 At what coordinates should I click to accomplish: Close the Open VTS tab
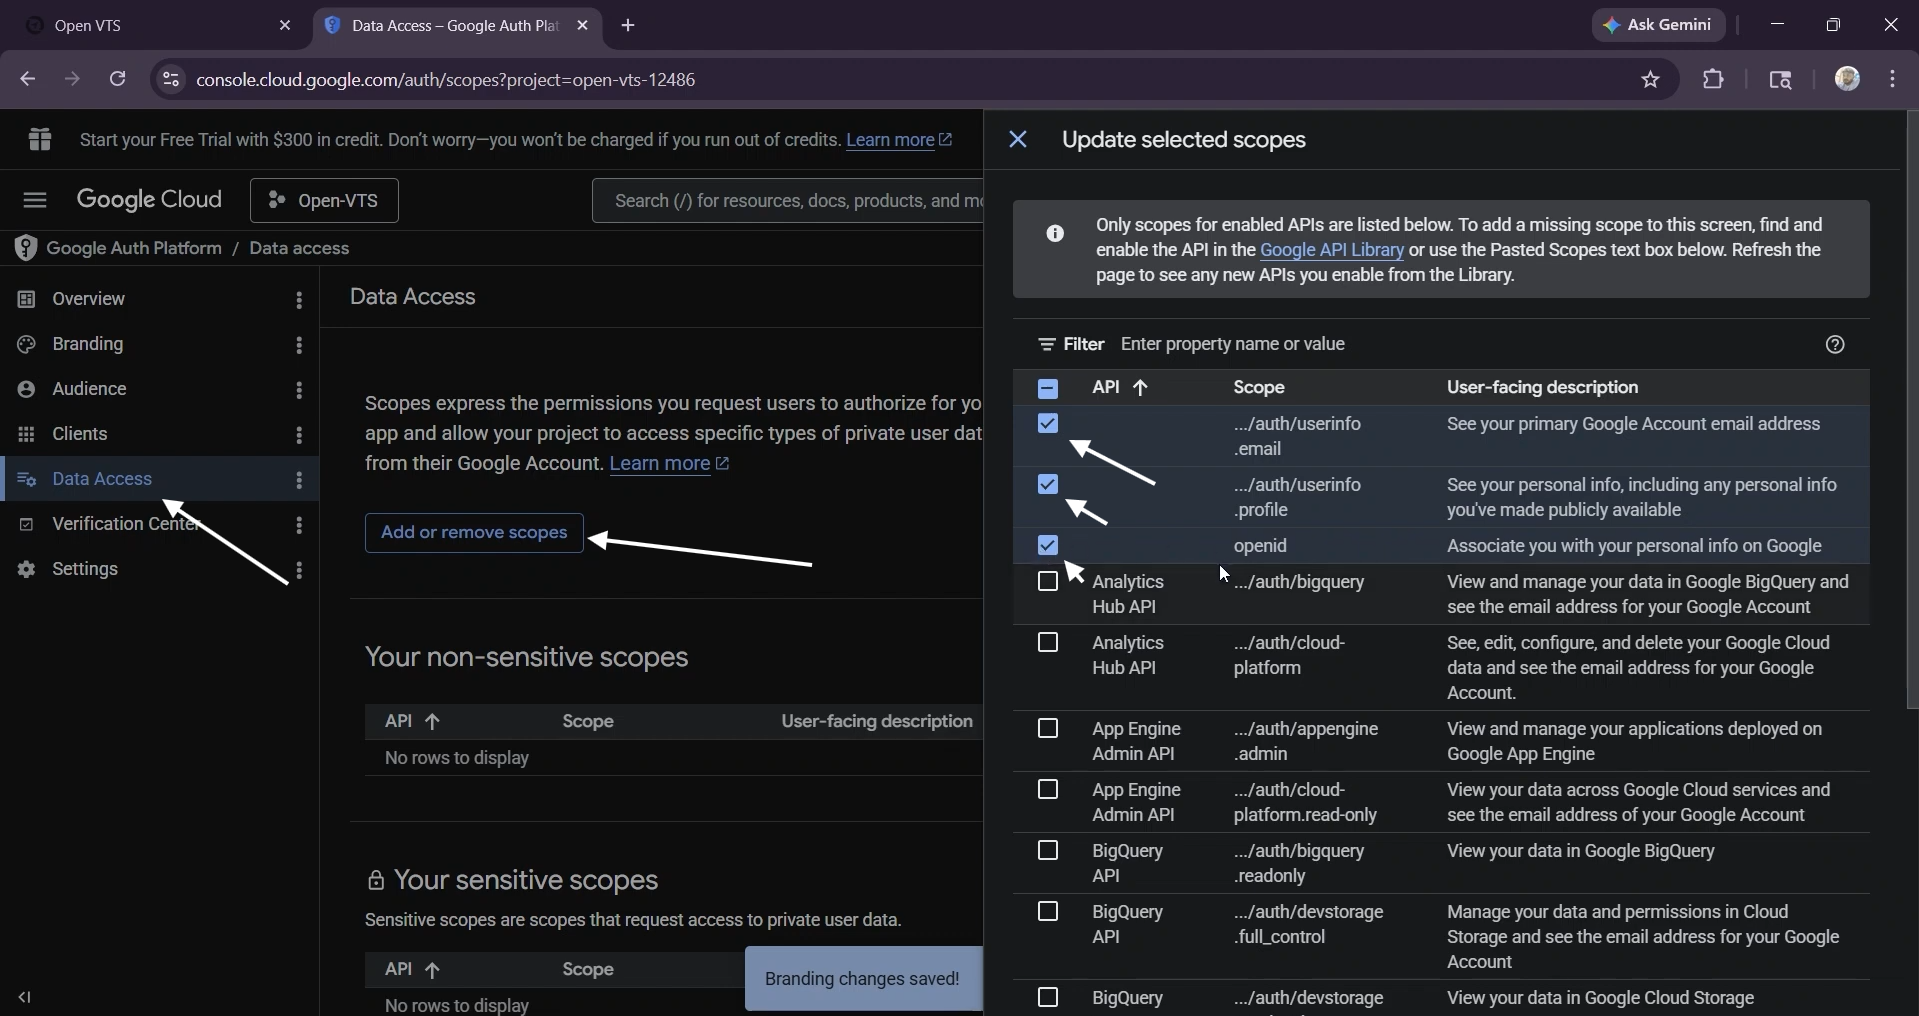[285, 26]
